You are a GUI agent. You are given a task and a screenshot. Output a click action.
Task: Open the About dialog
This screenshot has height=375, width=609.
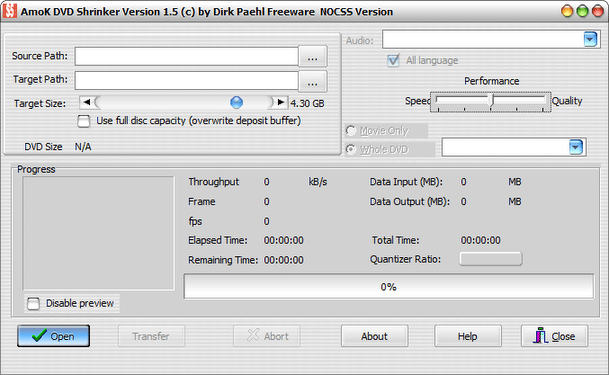374,336
